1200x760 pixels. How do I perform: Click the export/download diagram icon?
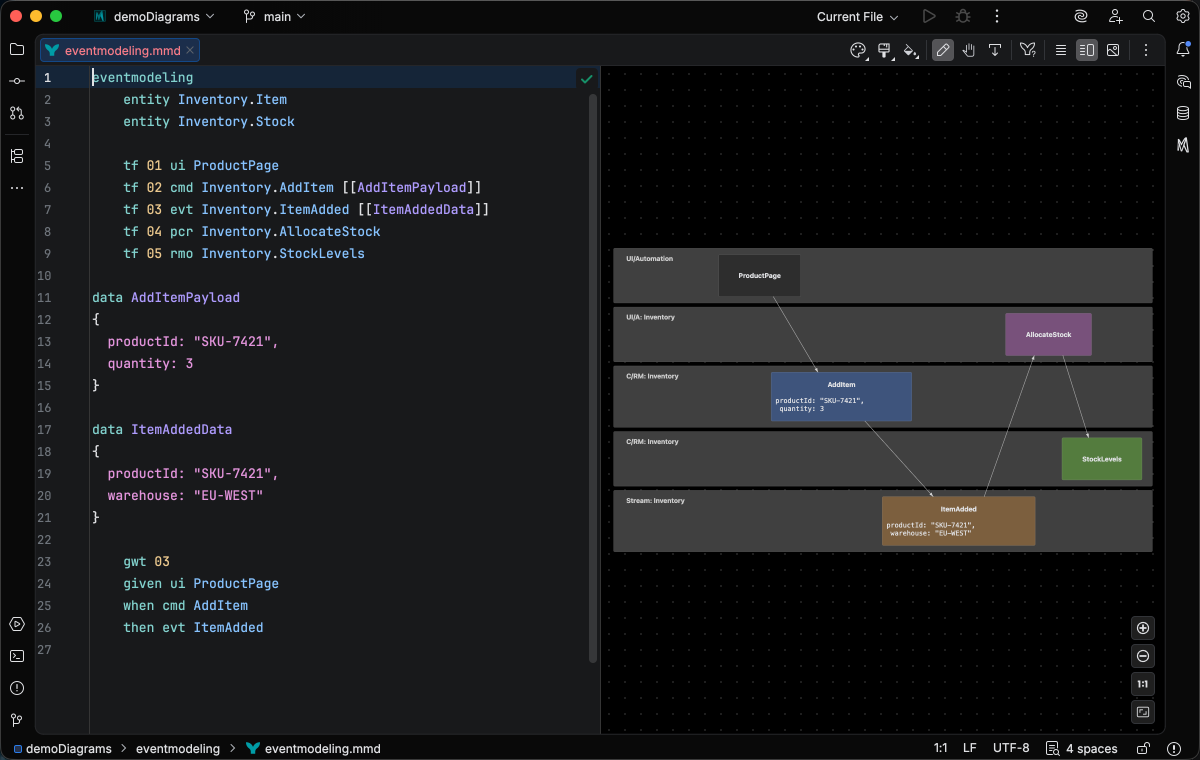(995, 50)
